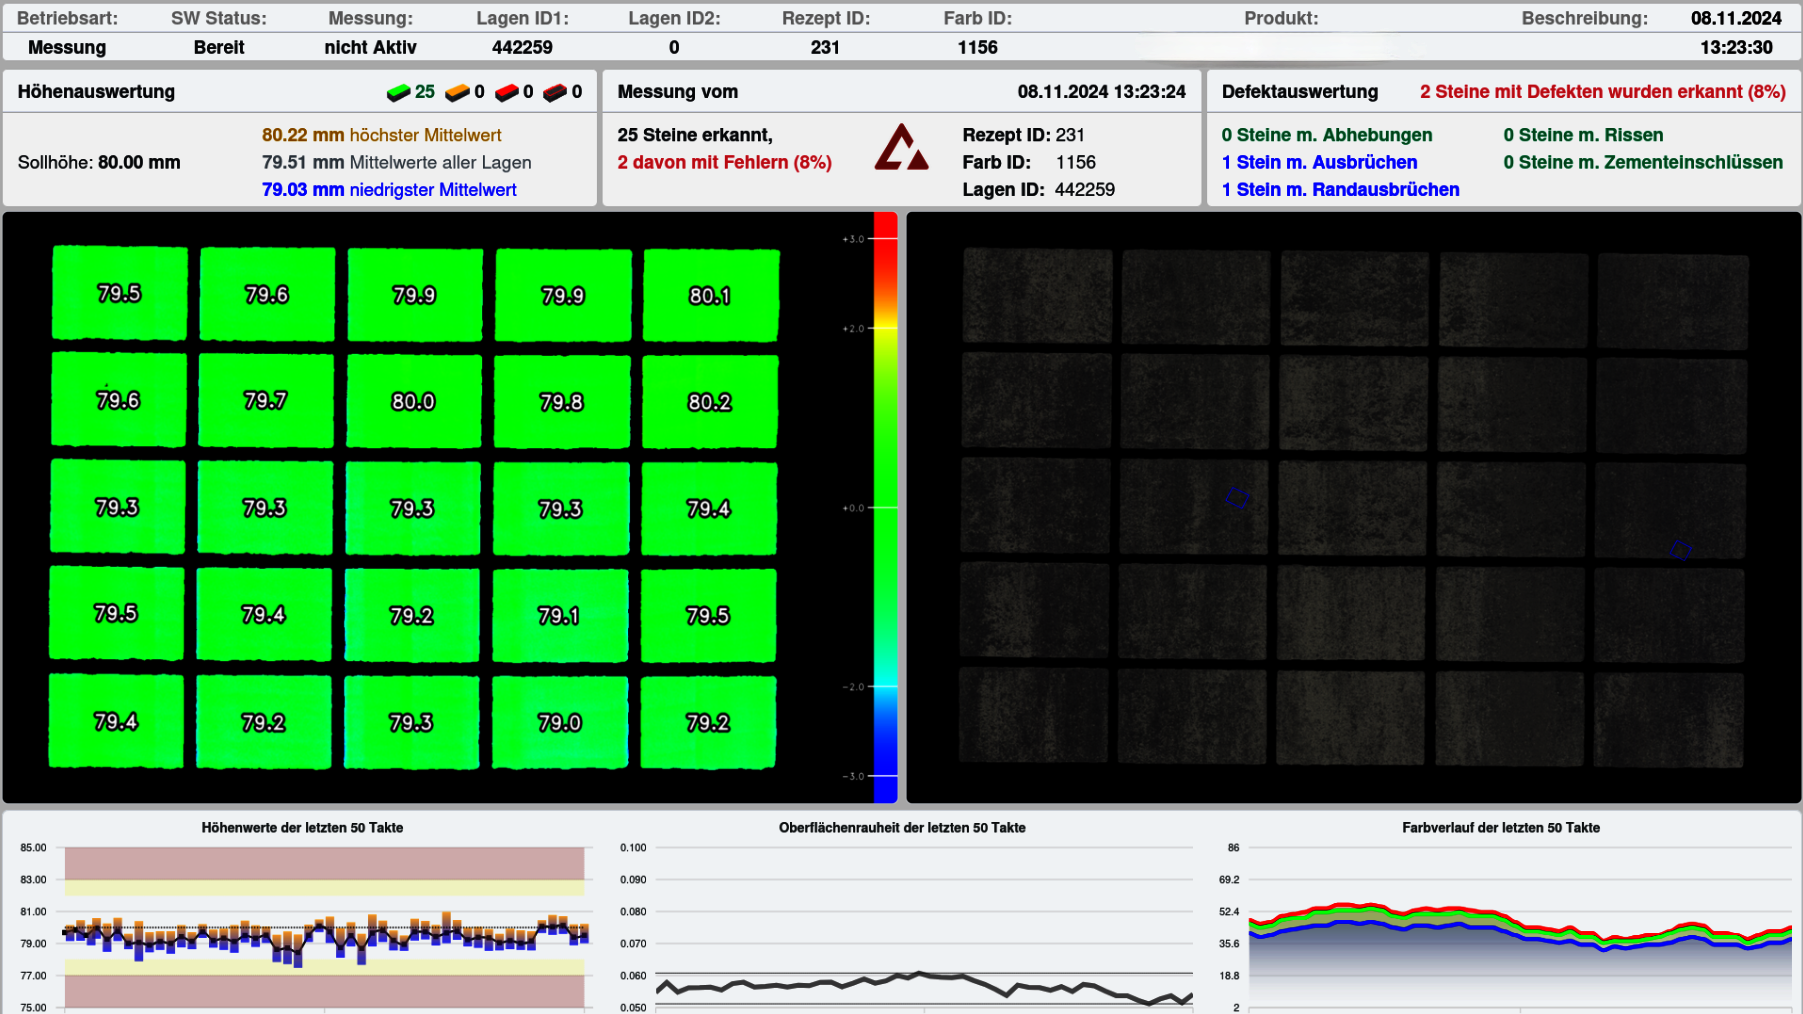Click the red stone status icon
1803x1014 pixels.
click(507, 92)
